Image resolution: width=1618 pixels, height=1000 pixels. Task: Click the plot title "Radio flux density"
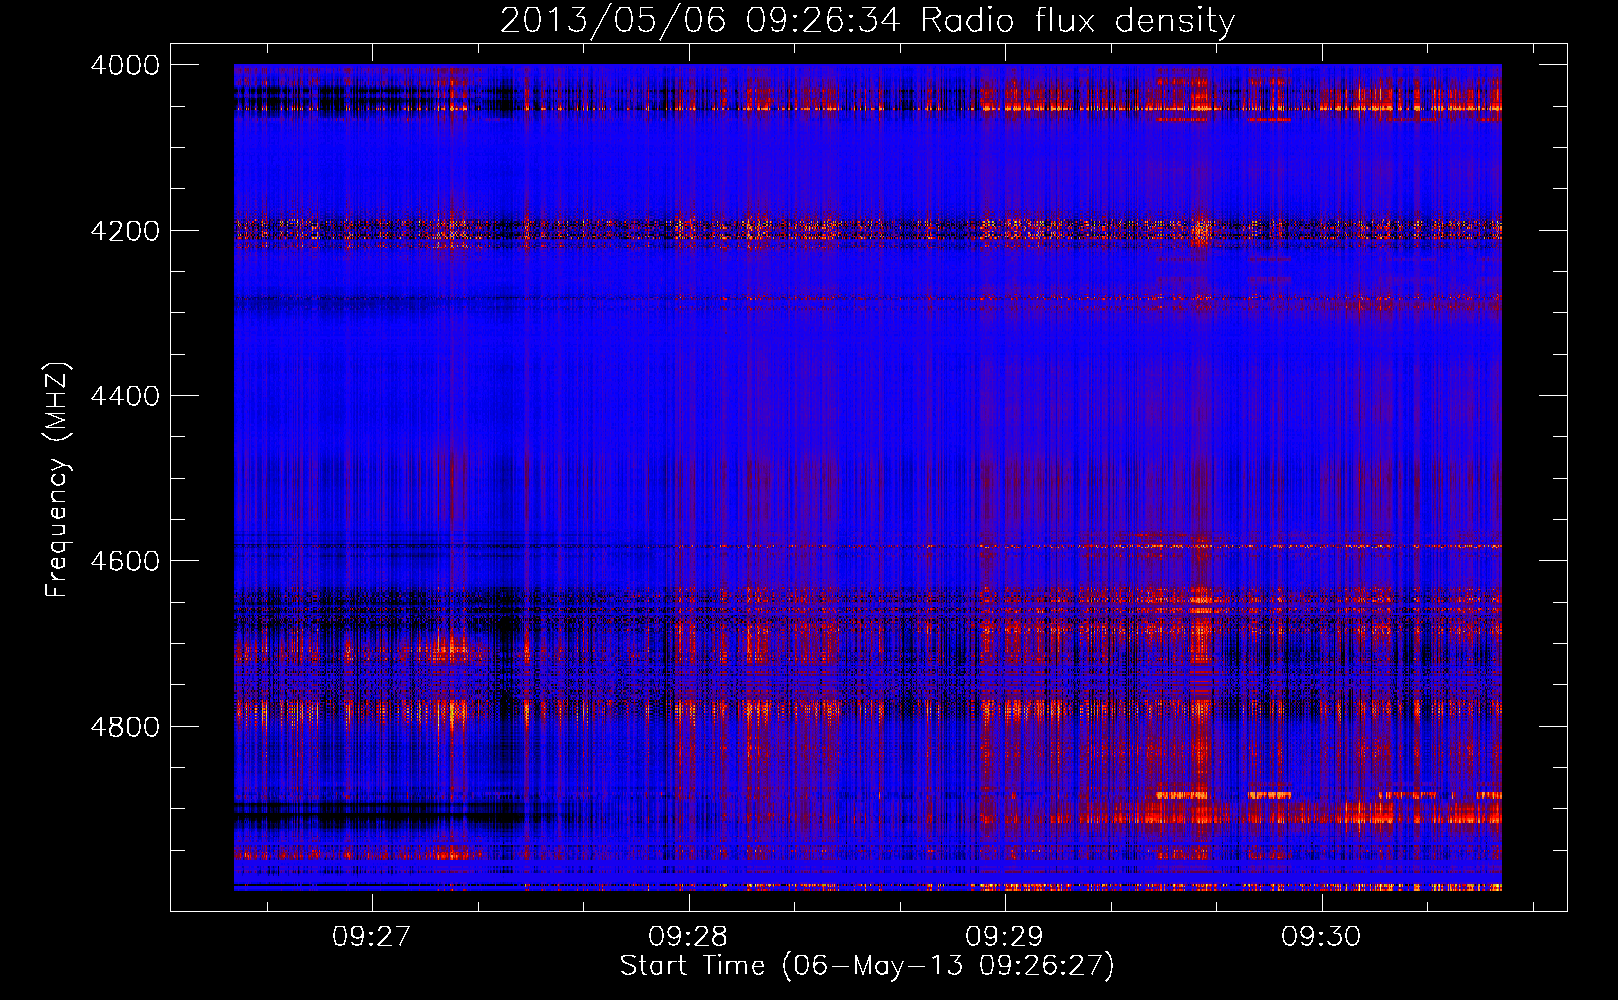pos(1077,21)
